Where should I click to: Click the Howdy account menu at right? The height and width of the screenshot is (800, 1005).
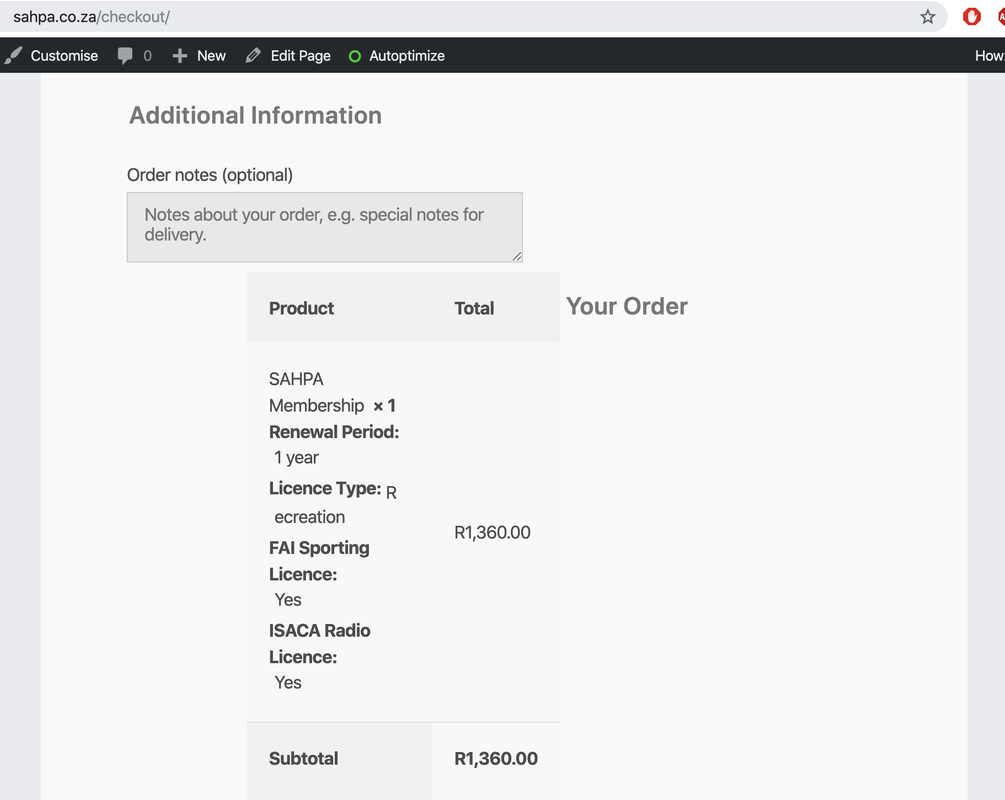coord(990,56)
